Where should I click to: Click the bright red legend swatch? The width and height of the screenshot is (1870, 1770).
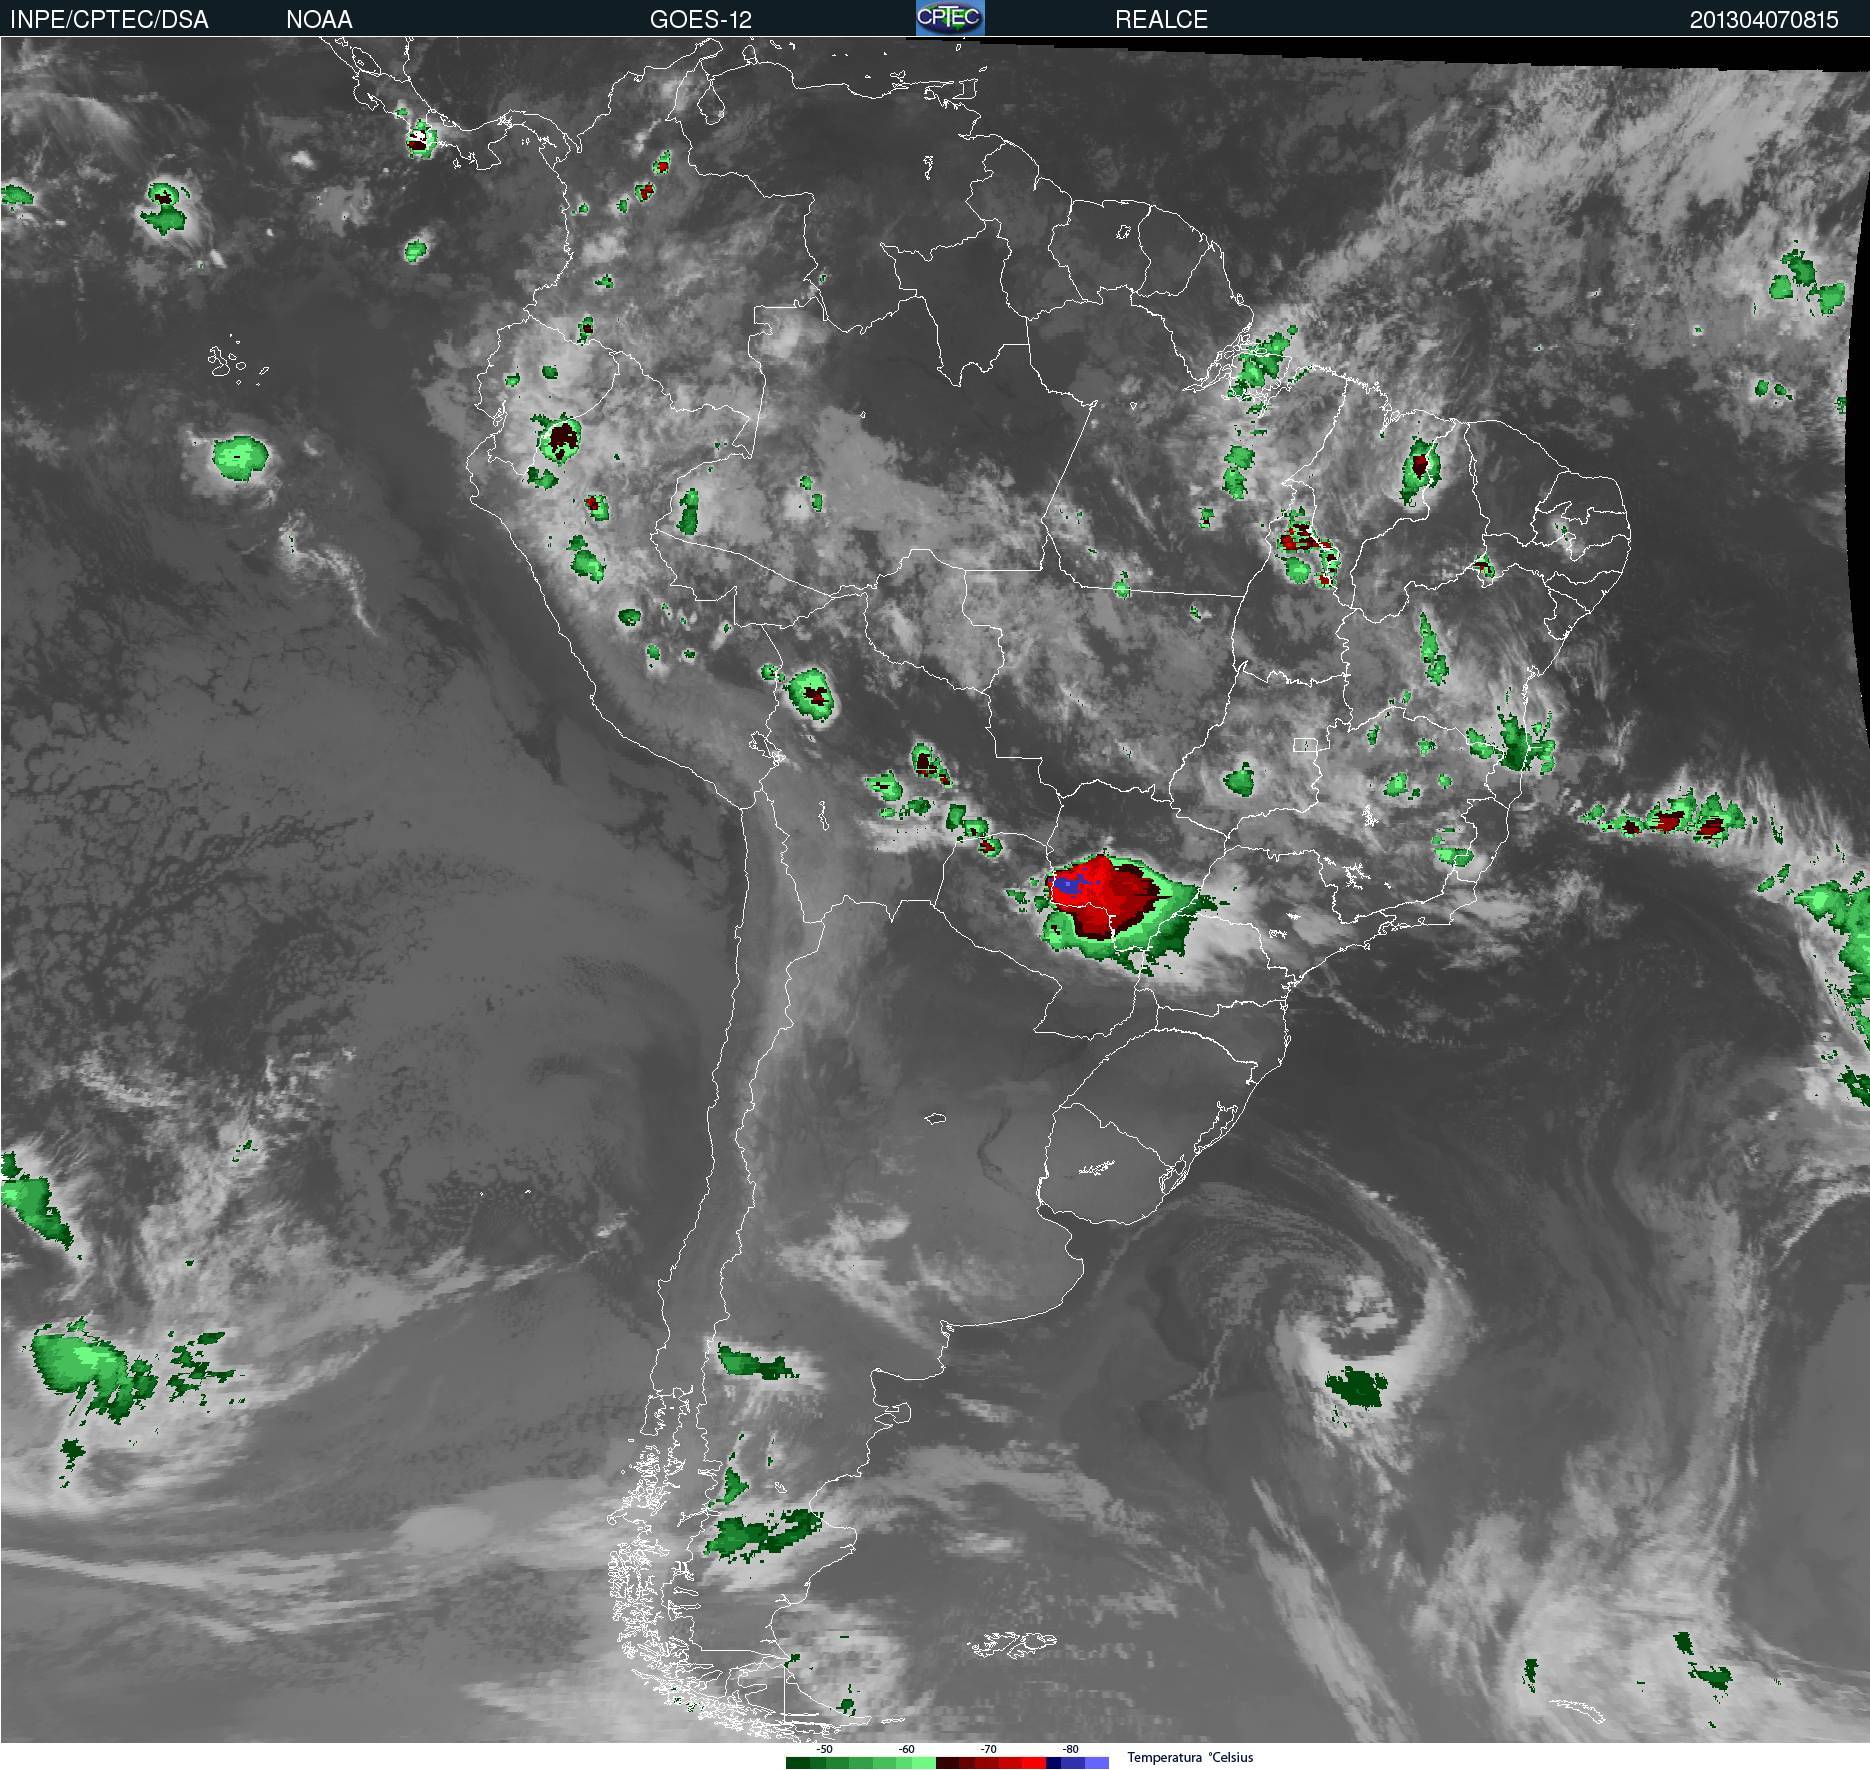pos(1034,1763)
